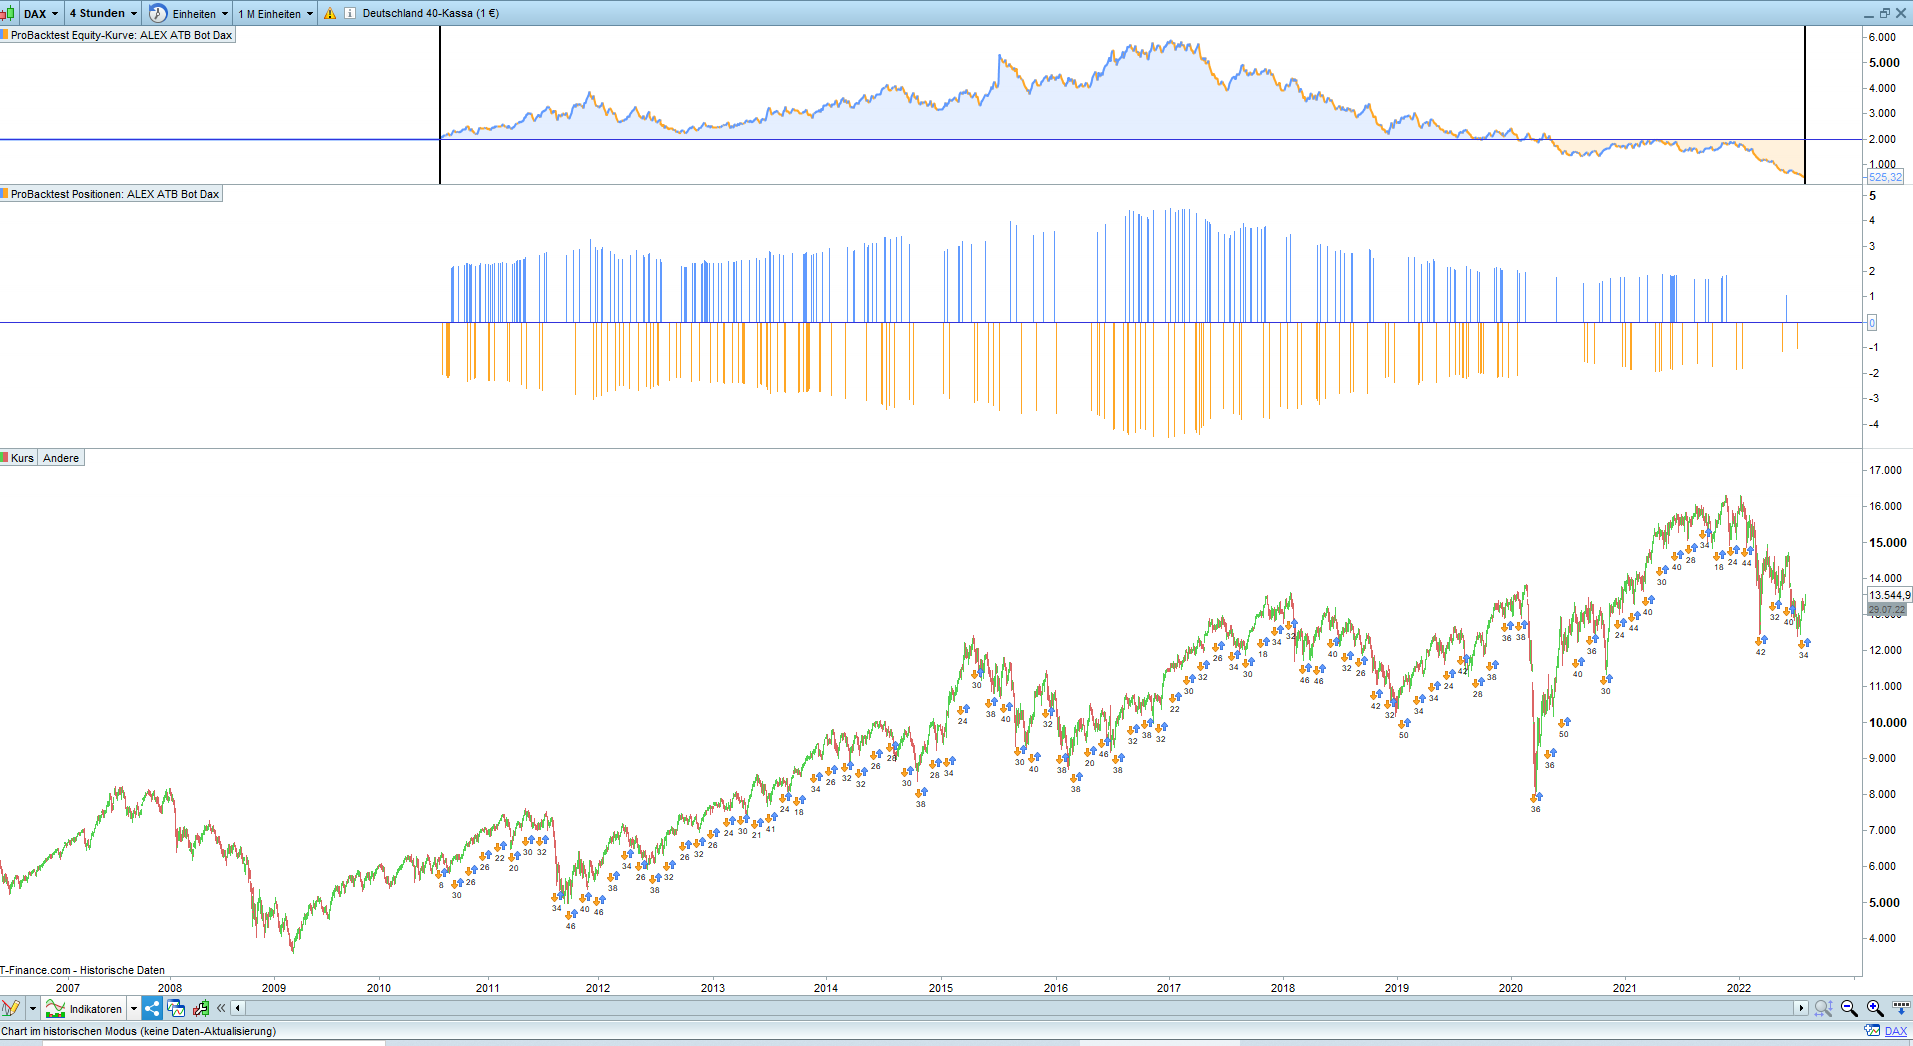
Task: Click the export data download icon
Action: click(1900, 1008)
